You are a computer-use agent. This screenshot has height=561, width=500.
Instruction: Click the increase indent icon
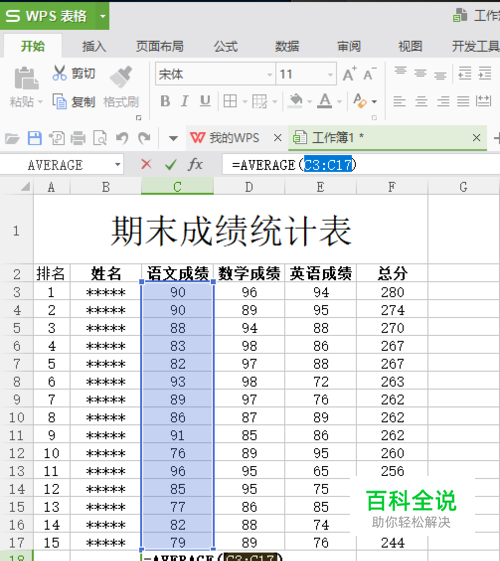click(x=485, y=73)
